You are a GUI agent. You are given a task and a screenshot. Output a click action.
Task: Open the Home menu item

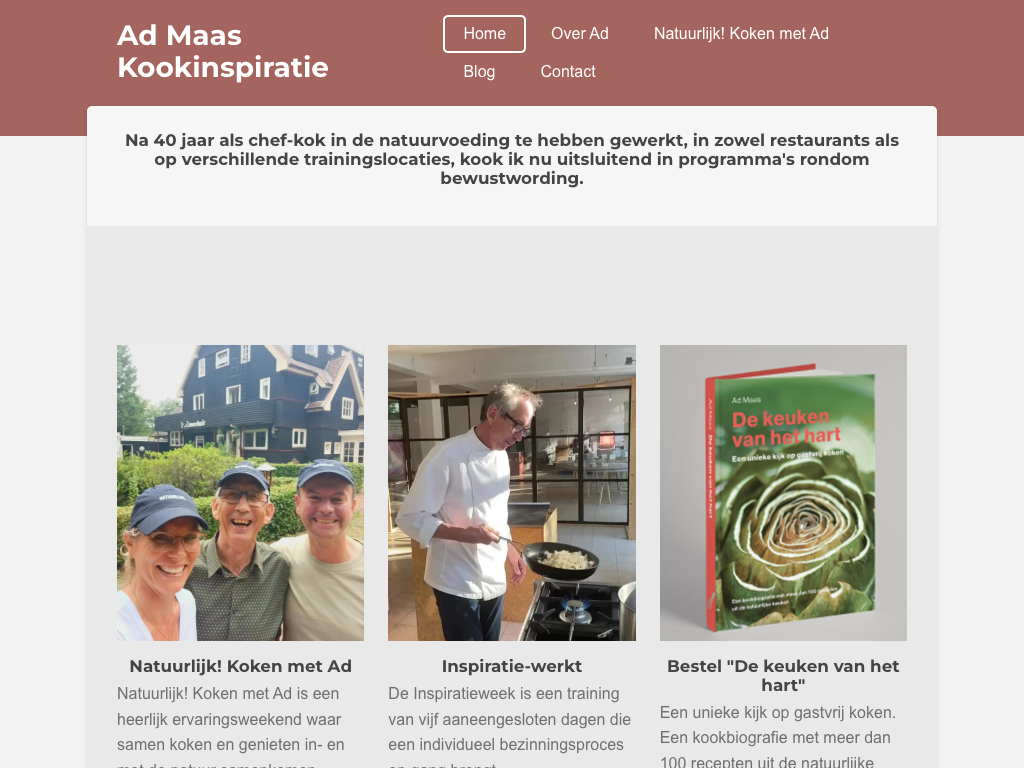(484, 34)
